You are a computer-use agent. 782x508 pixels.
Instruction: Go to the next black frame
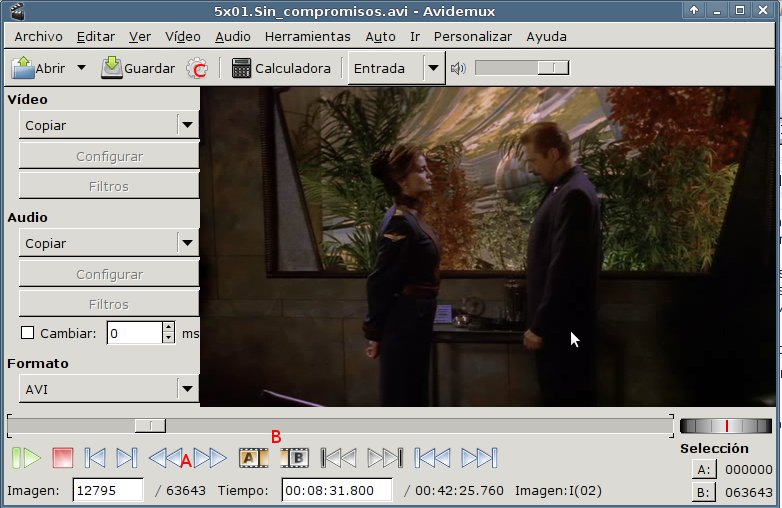coord(385,458)
